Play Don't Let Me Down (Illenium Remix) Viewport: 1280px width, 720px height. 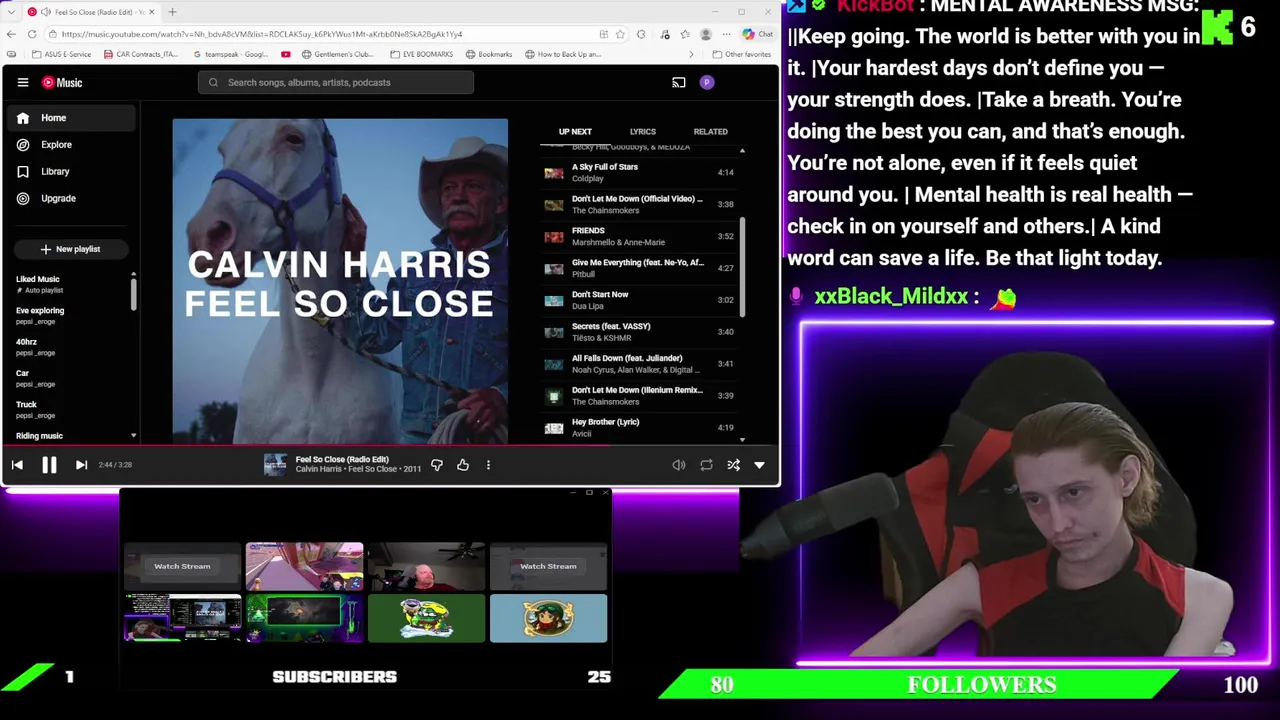pos(638,397)
